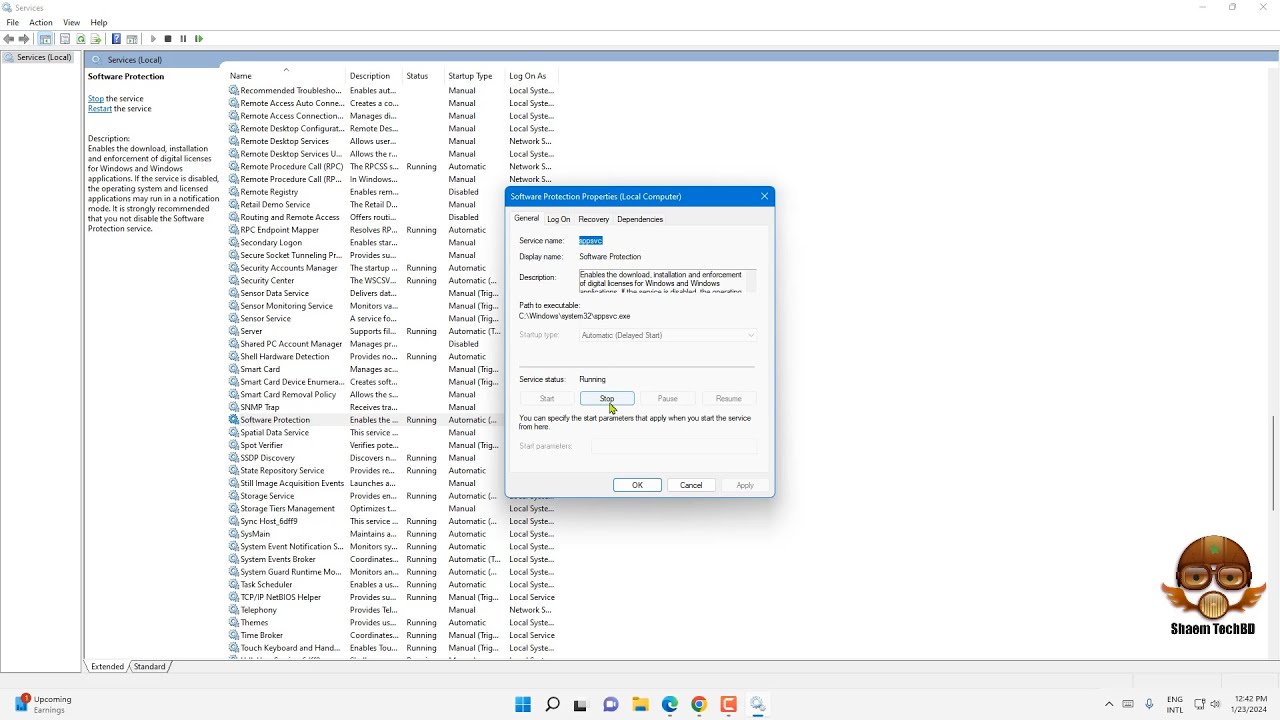Screen dimensions: 1280x720
Task: Toggle the Show/Hide Console Tree toolbar icon
Action: 45,39
